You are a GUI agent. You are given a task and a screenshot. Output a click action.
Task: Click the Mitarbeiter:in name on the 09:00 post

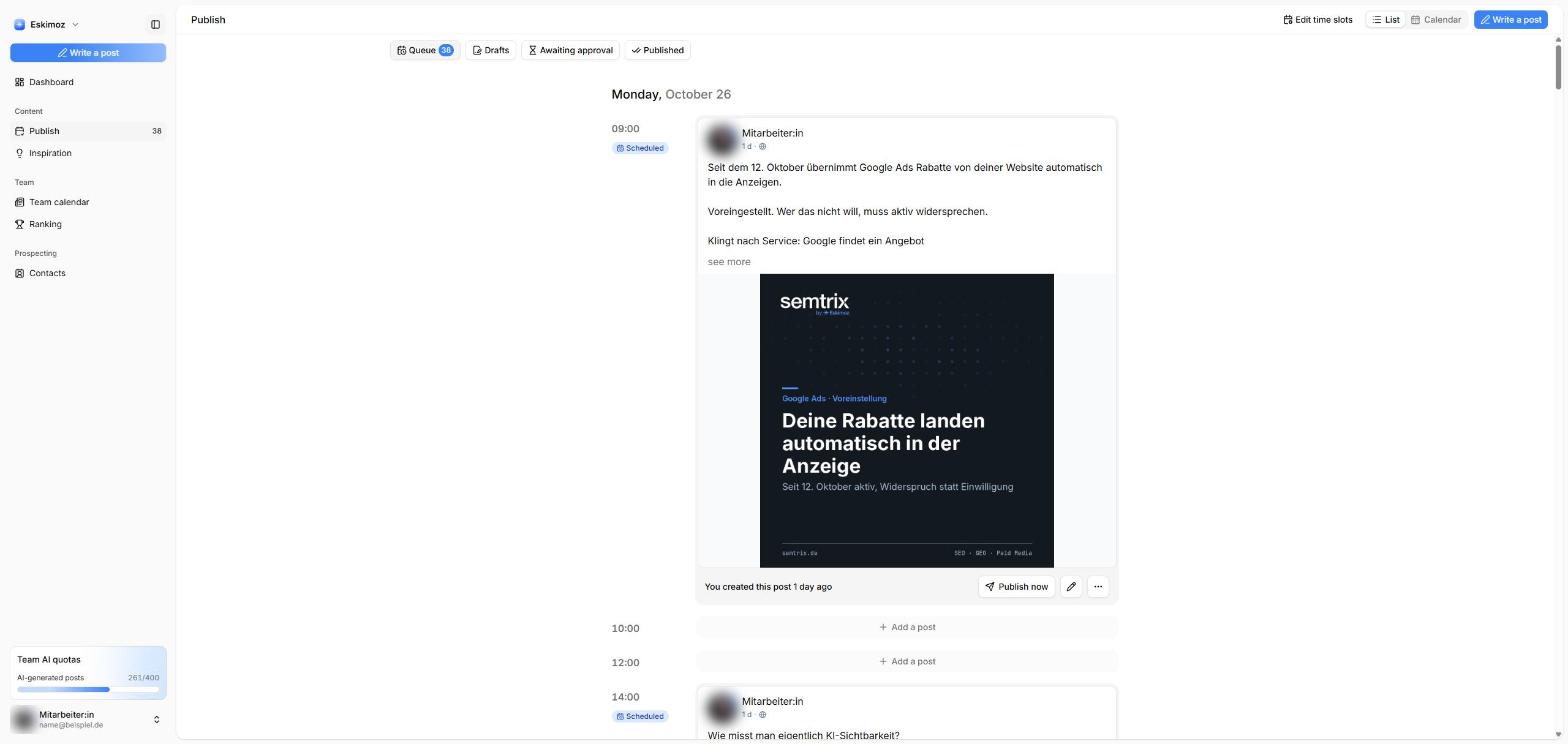click(x=772, y=133)
